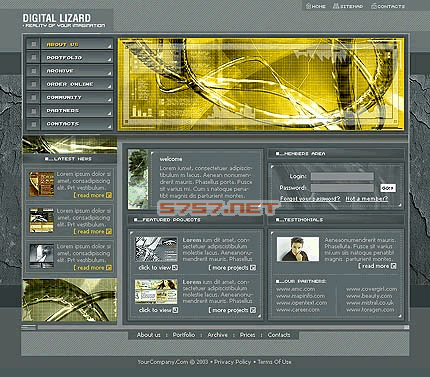This screenshot has height=377, width=430.
Task: Expand the Archive menu corner arrow
Action: (x=109, y=74)
